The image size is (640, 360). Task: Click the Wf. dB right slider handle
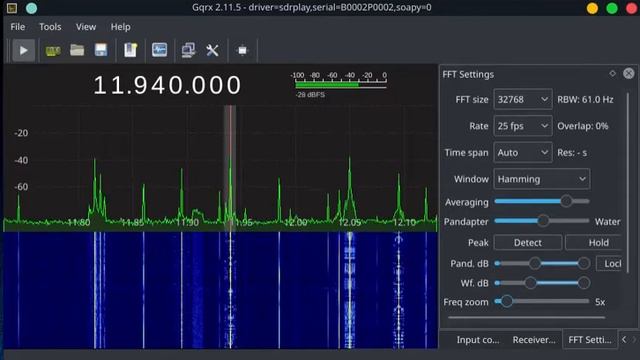point(584,282)
